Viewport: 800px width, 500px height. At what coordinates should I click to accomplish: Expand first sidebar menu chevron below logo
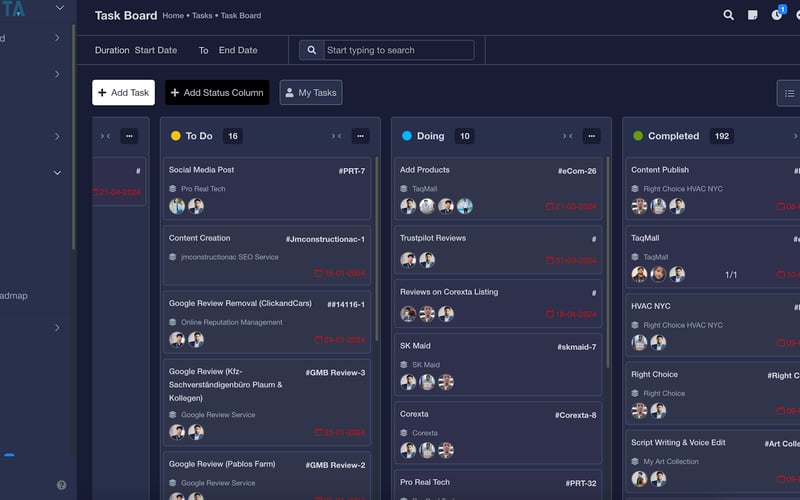click(57, 38)
